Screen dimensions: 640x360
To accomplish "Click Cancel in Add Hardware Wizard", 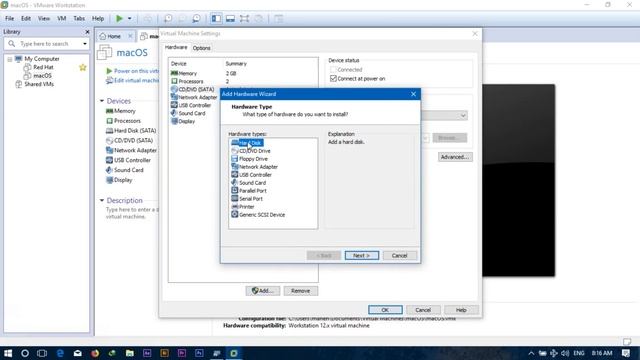I will pyautogui.click(x=400, y=256).
